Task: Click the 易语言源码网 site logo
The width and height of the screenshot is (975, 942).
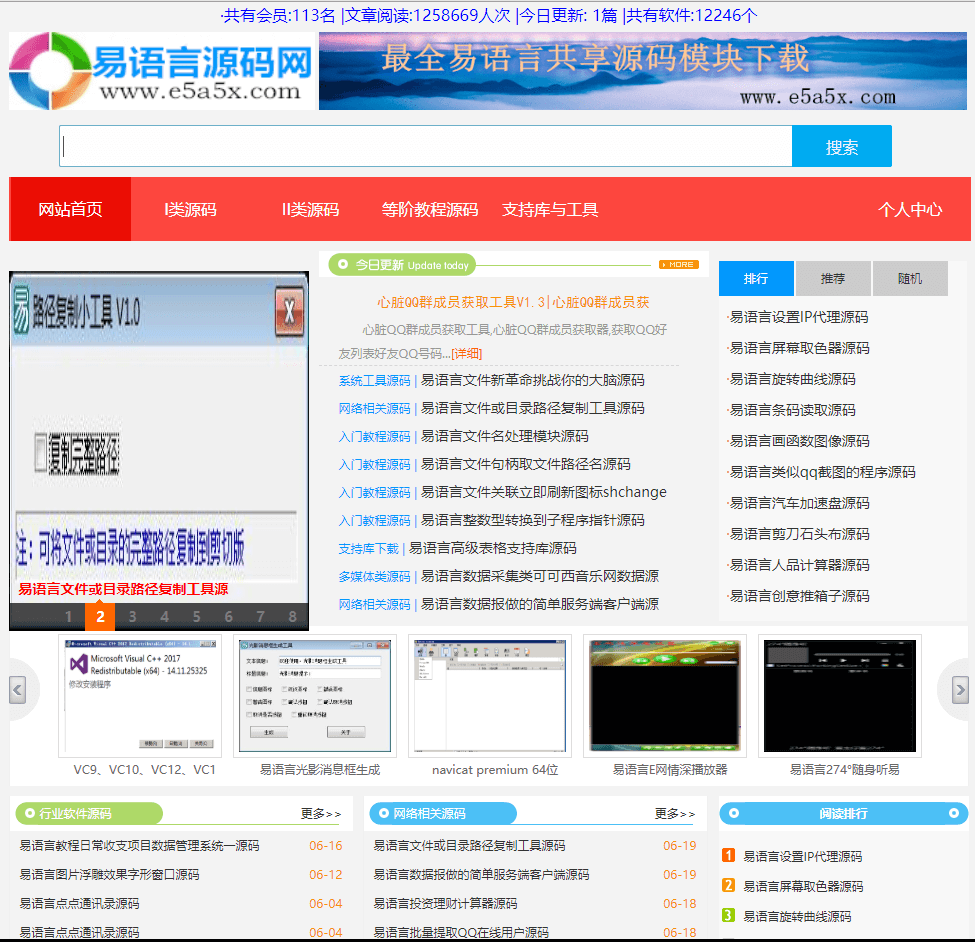Action: 160,70
